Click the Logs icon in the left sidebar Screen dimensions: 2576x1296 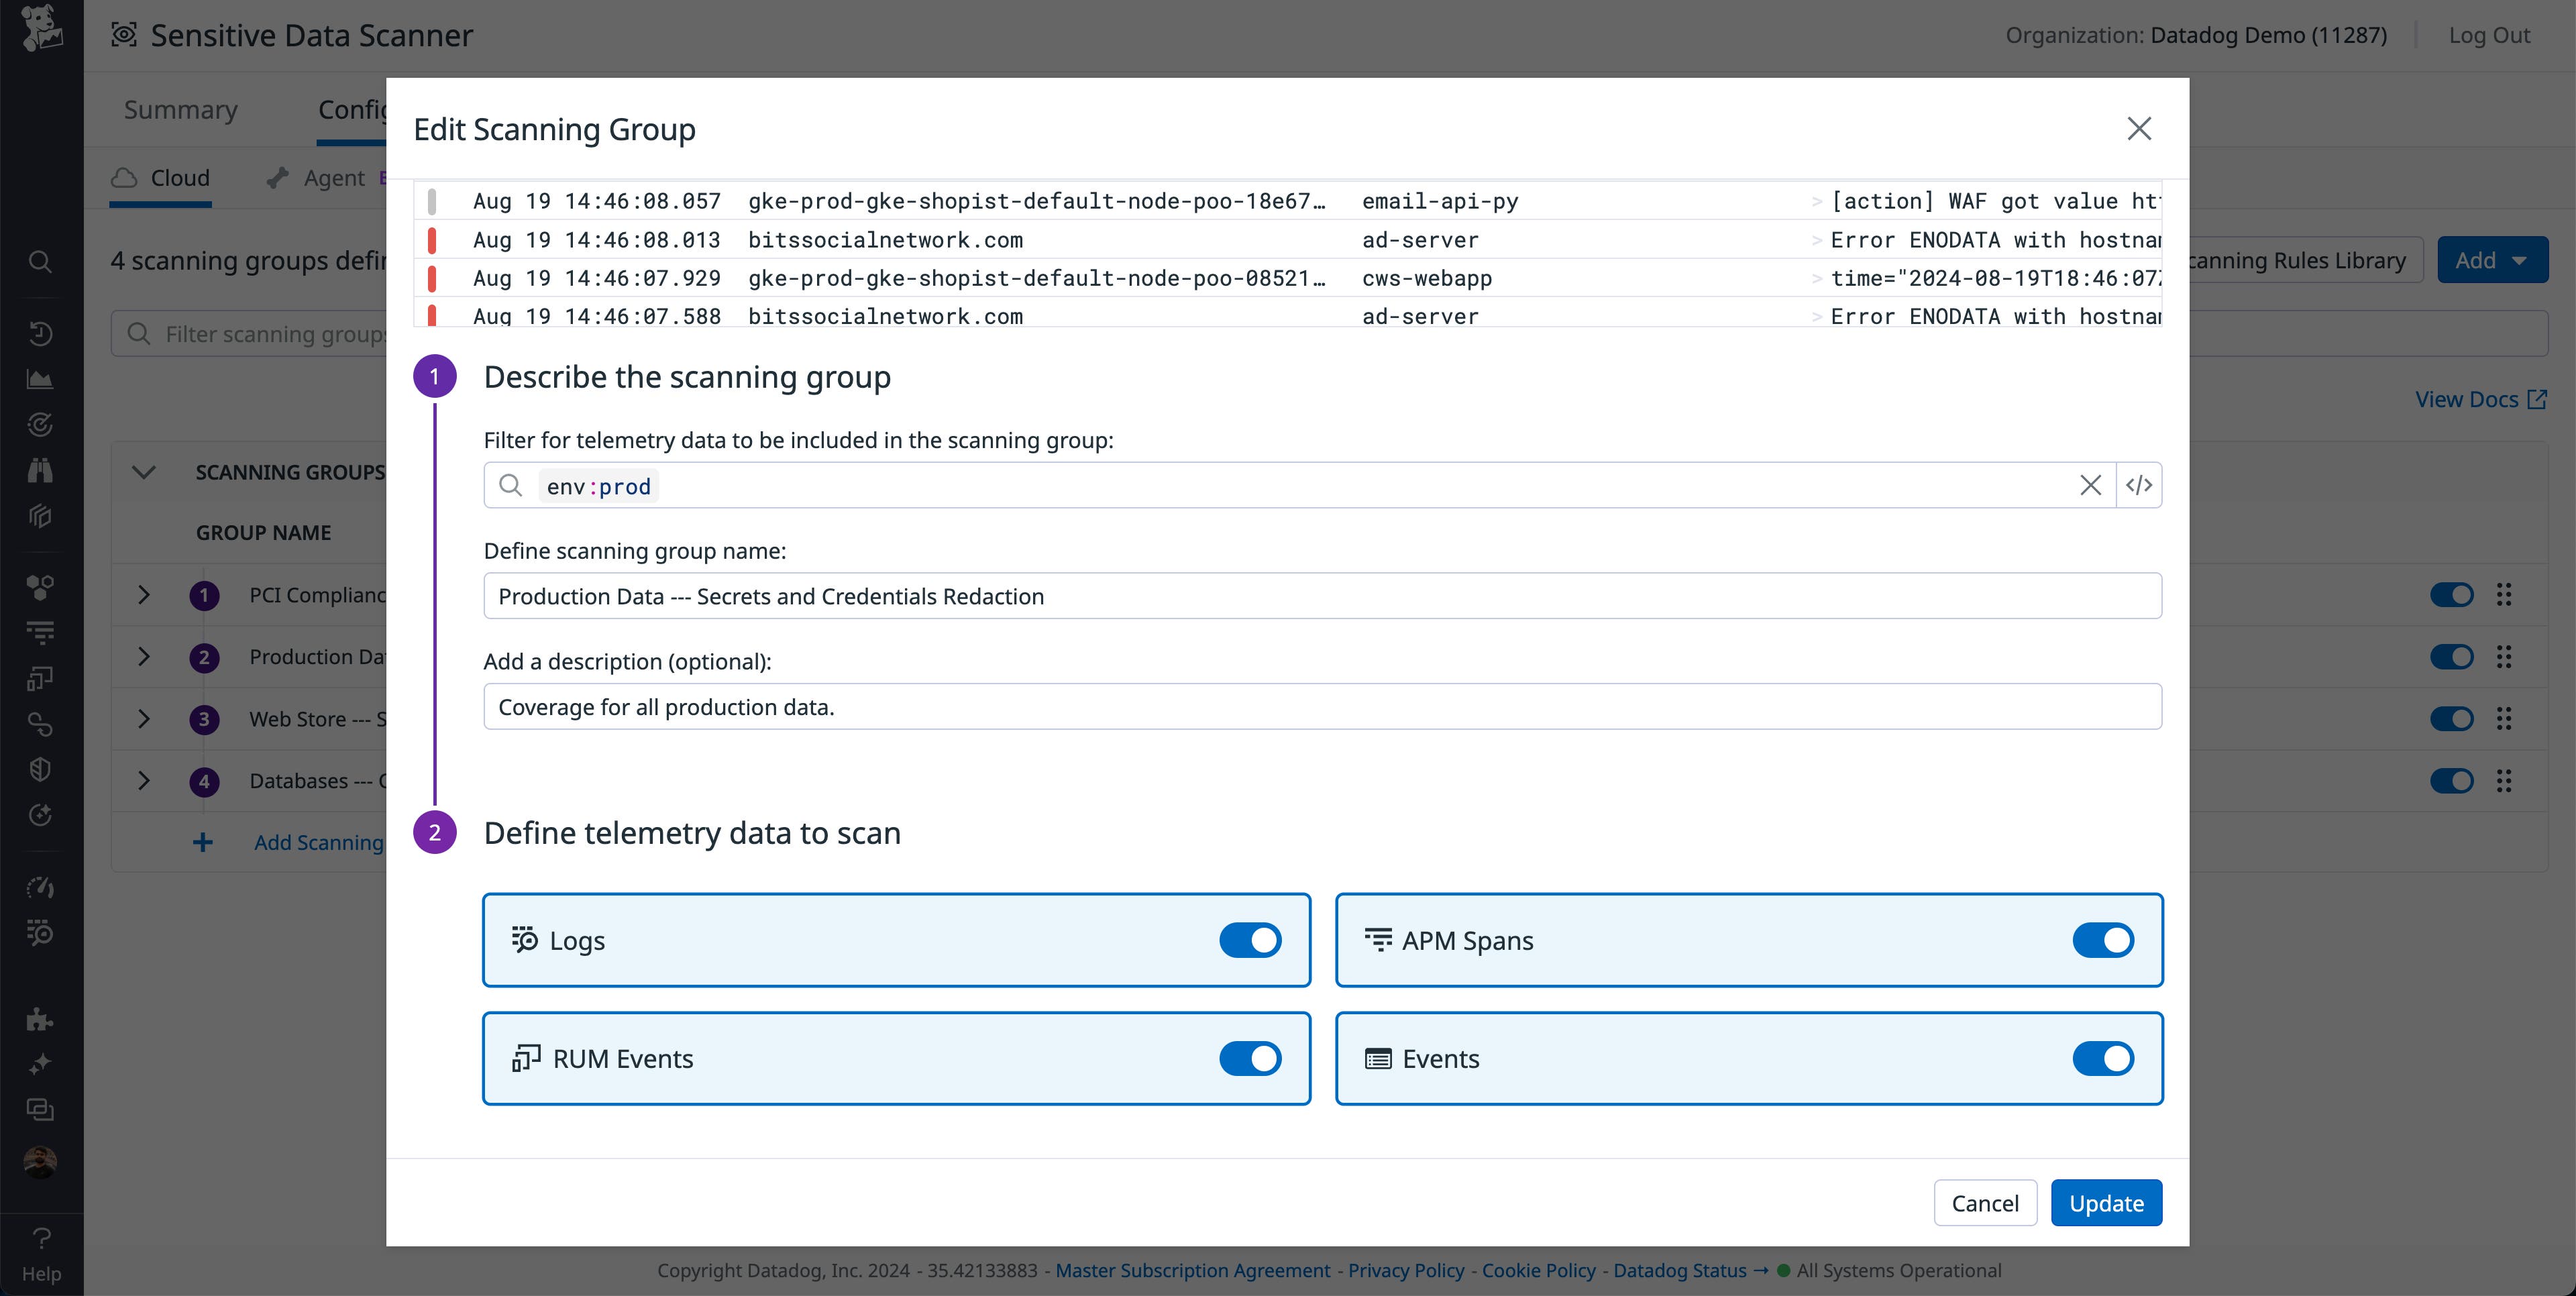[x=40, y=633]
